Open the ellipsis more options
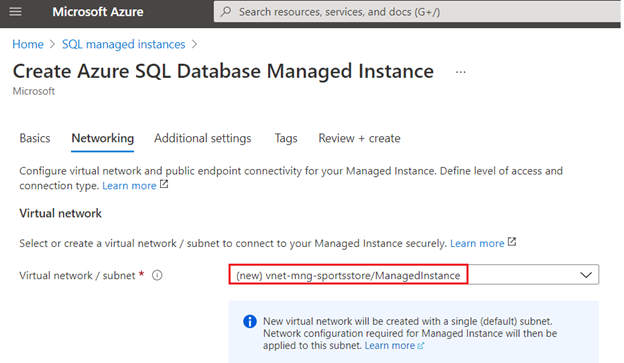The image size is (624, 363). click(x=460, y=72)
